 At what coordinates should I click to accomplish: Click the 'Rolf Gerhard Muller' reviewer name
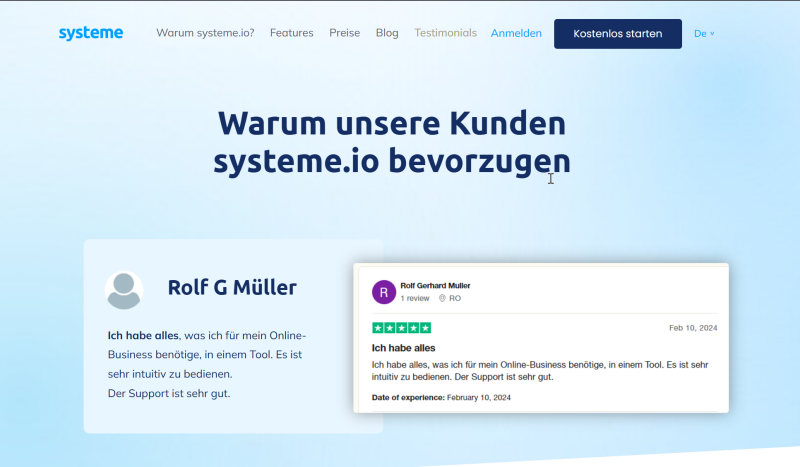[x=435, y=285]
